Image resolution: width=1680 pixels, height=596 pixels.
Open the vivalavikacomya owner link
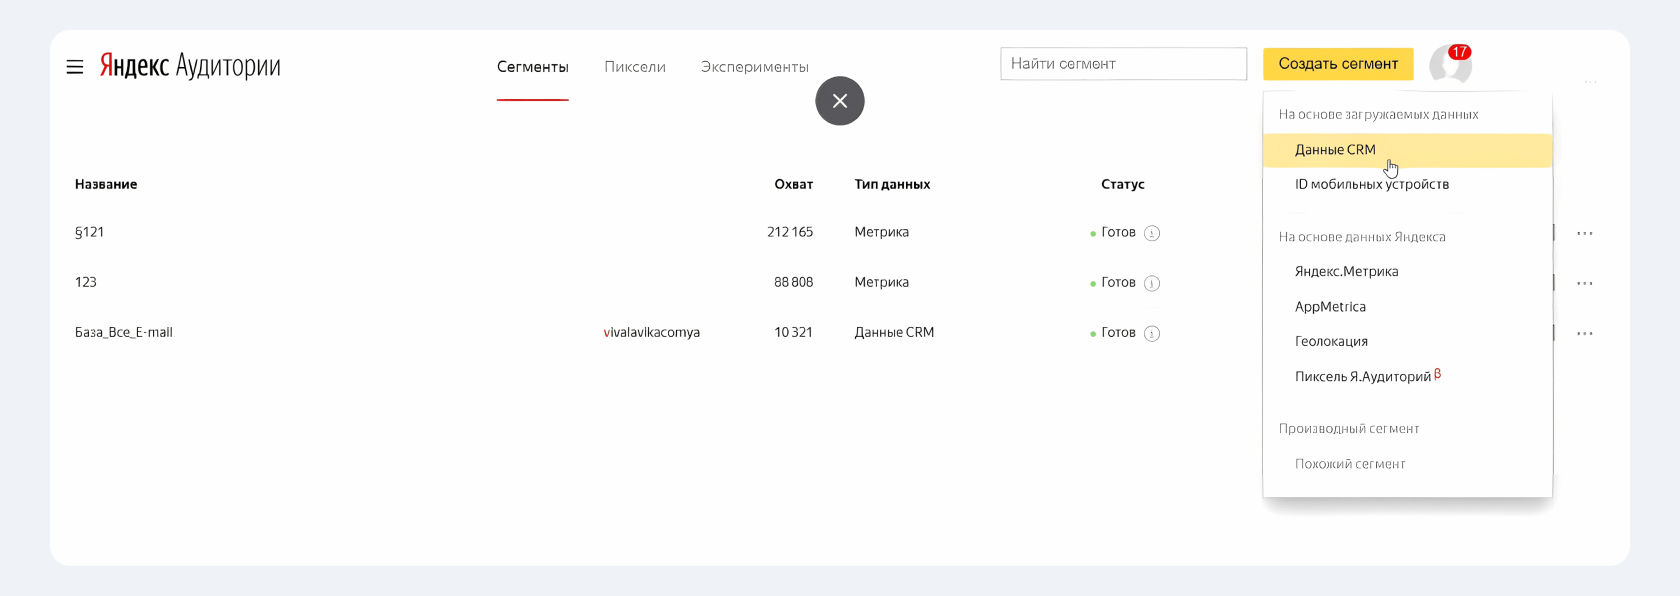pyautogui.click(x=652, y=333)
